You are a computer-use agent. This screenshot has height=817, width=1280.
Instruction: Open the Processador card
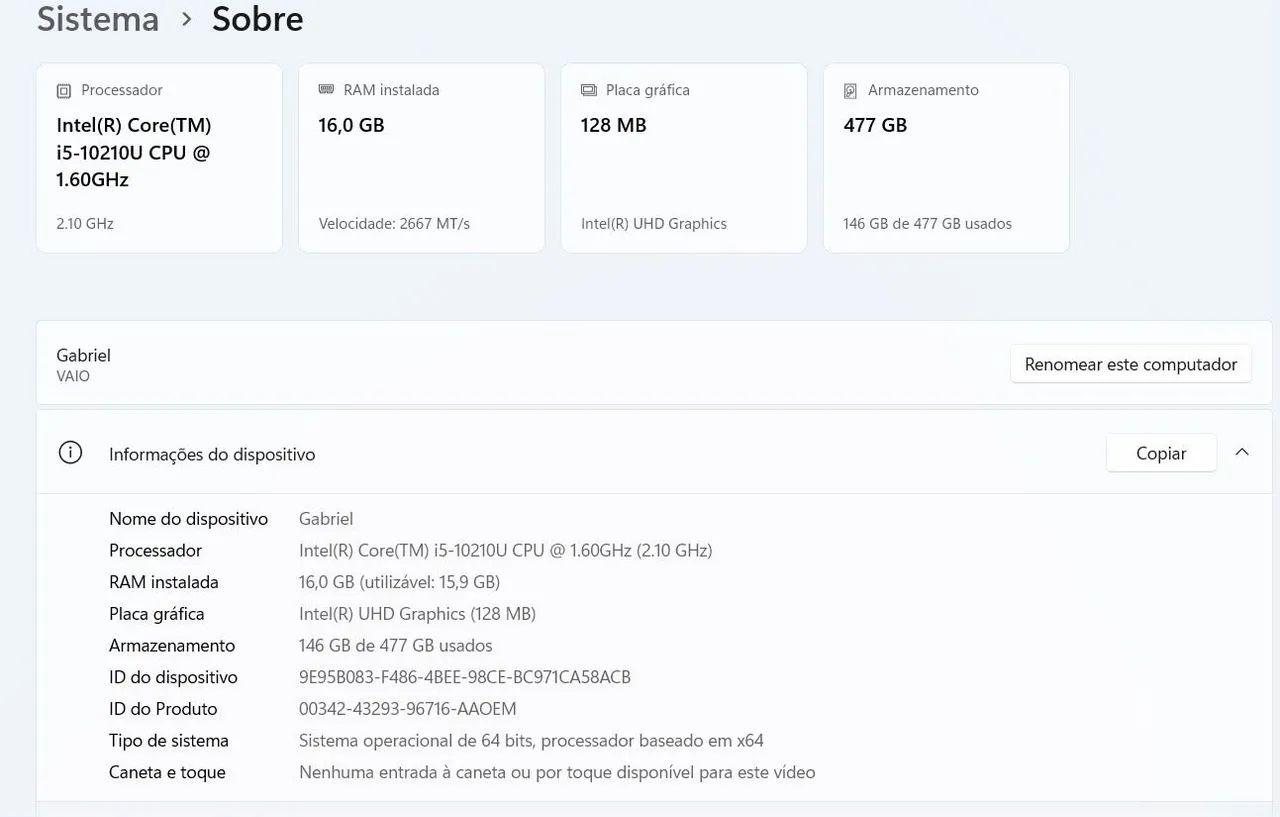[159, 158]
